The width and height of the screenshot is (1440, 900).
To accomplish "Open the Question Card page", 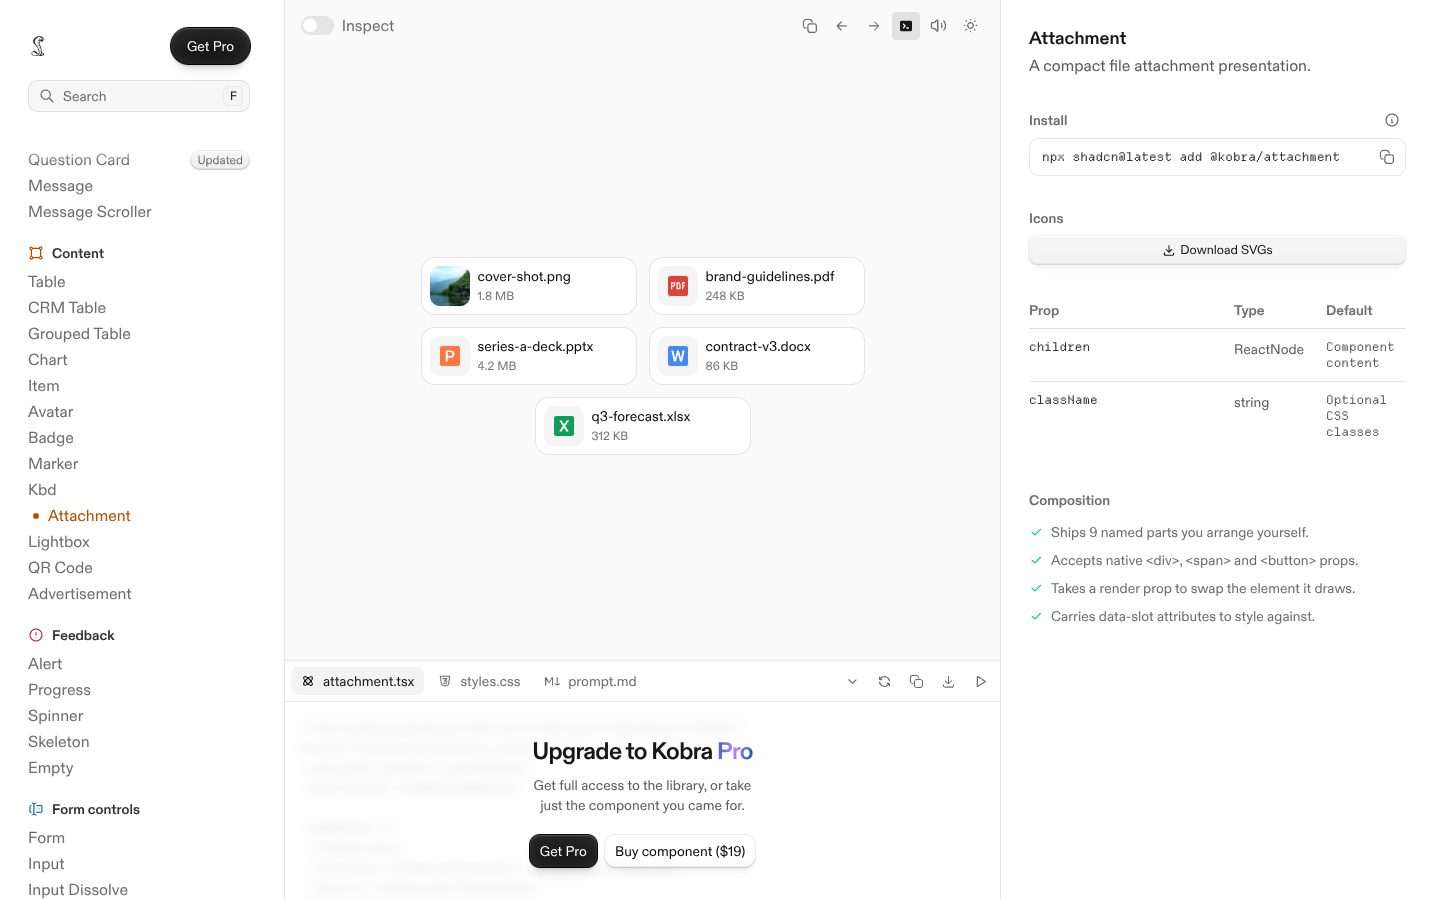I will click(x=79, y=160).
